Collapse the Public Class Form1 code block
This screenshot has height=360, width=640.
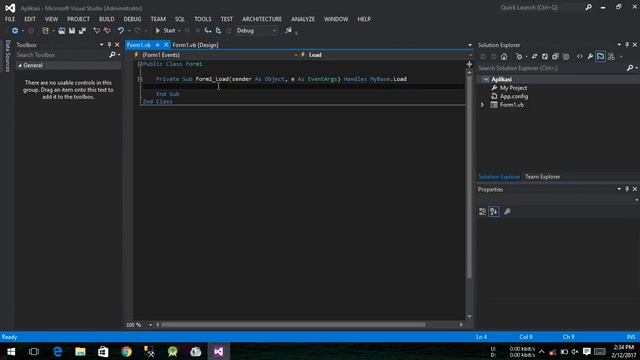point(140,64)
